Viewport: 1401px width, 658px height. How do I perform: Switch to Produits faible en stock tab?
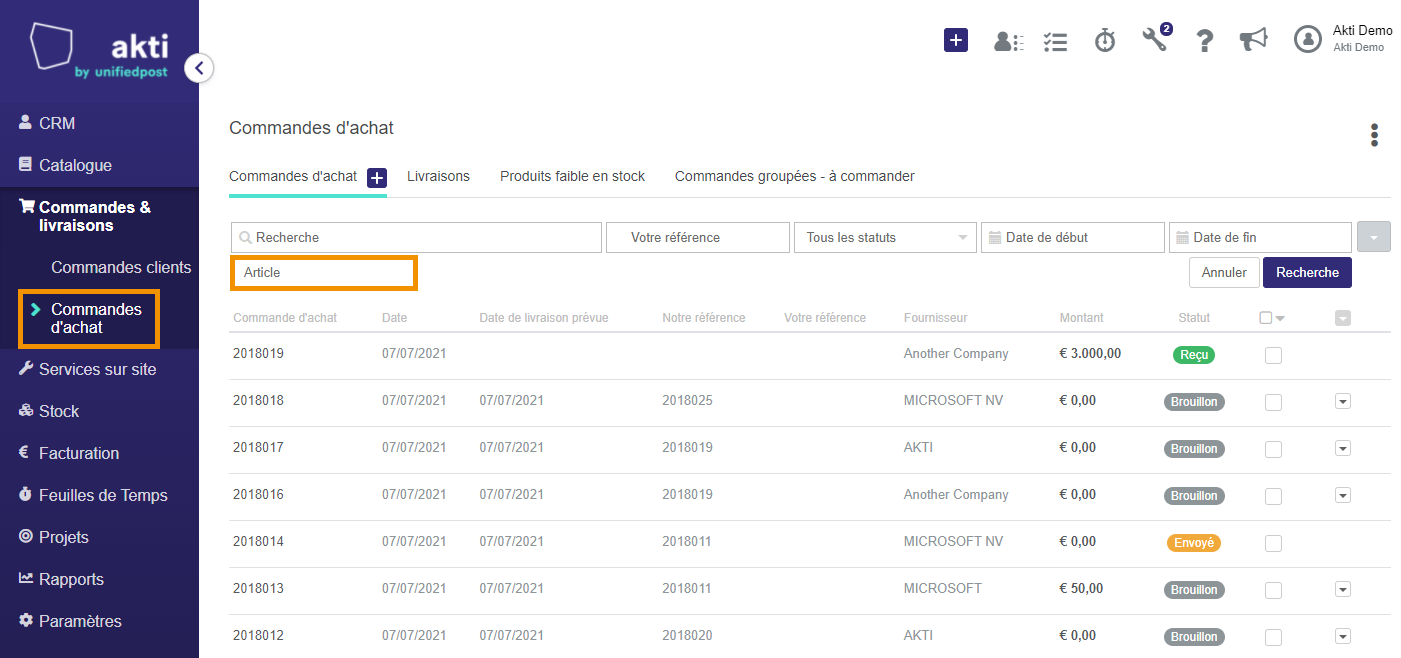(572, 176)
